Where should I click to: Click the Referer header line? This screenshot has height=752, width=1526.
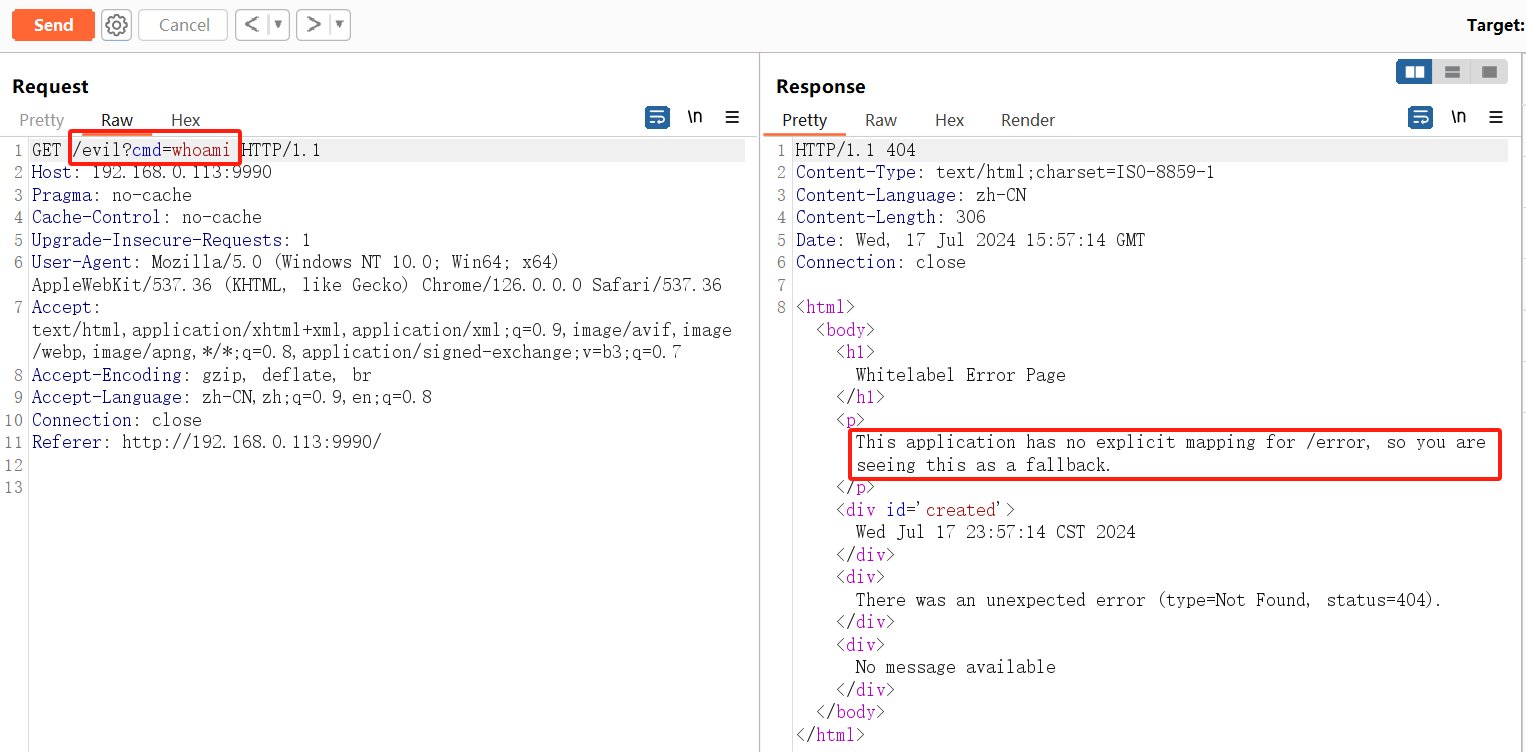pos(207,442)
